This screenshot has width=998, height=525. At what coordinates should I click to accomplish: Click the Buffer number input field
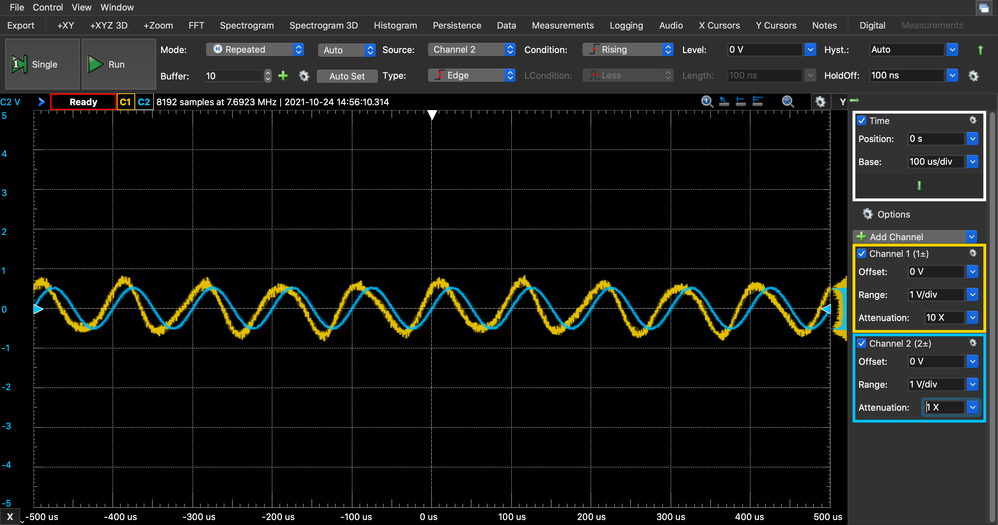[x=232, y=76]
